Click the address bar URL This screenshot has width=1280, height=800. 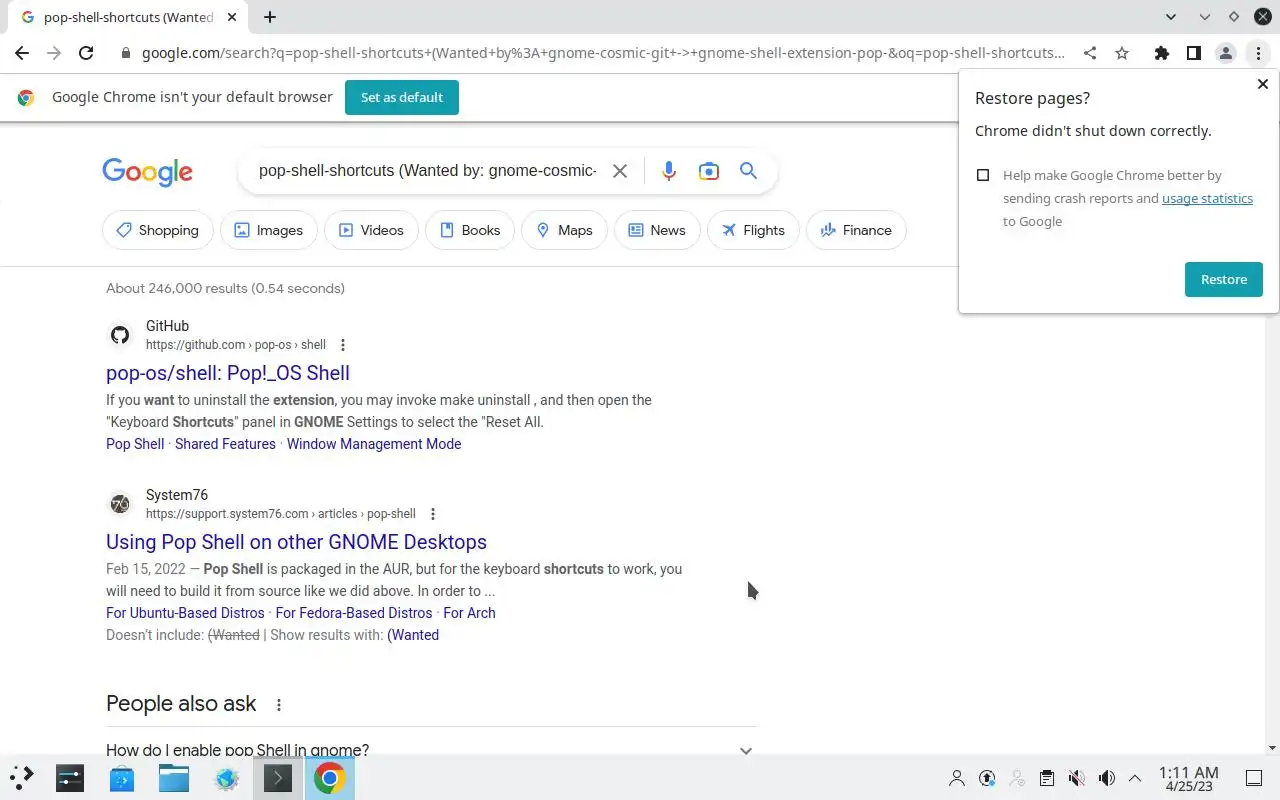pyautogui.click(x=603, y=53)
